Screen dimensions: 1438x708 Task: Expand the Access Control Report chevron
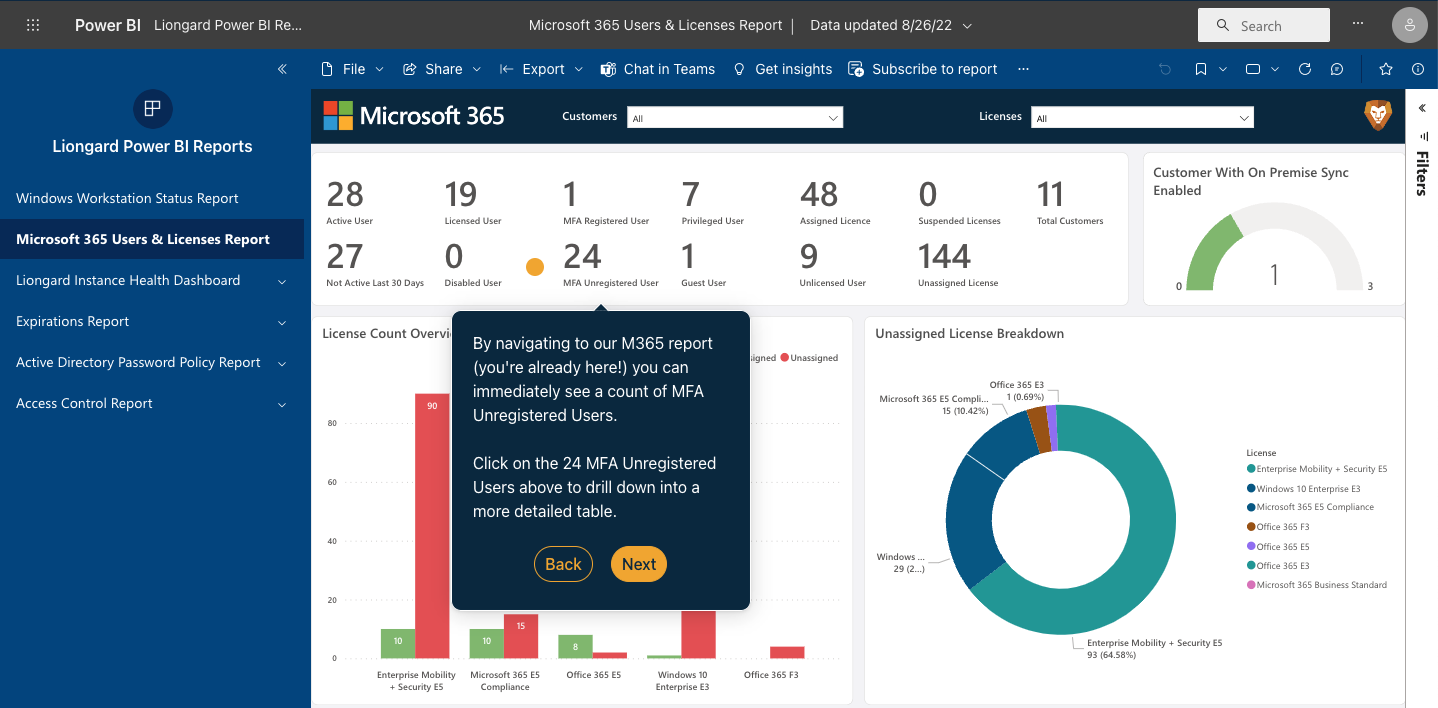coord(282,405)
